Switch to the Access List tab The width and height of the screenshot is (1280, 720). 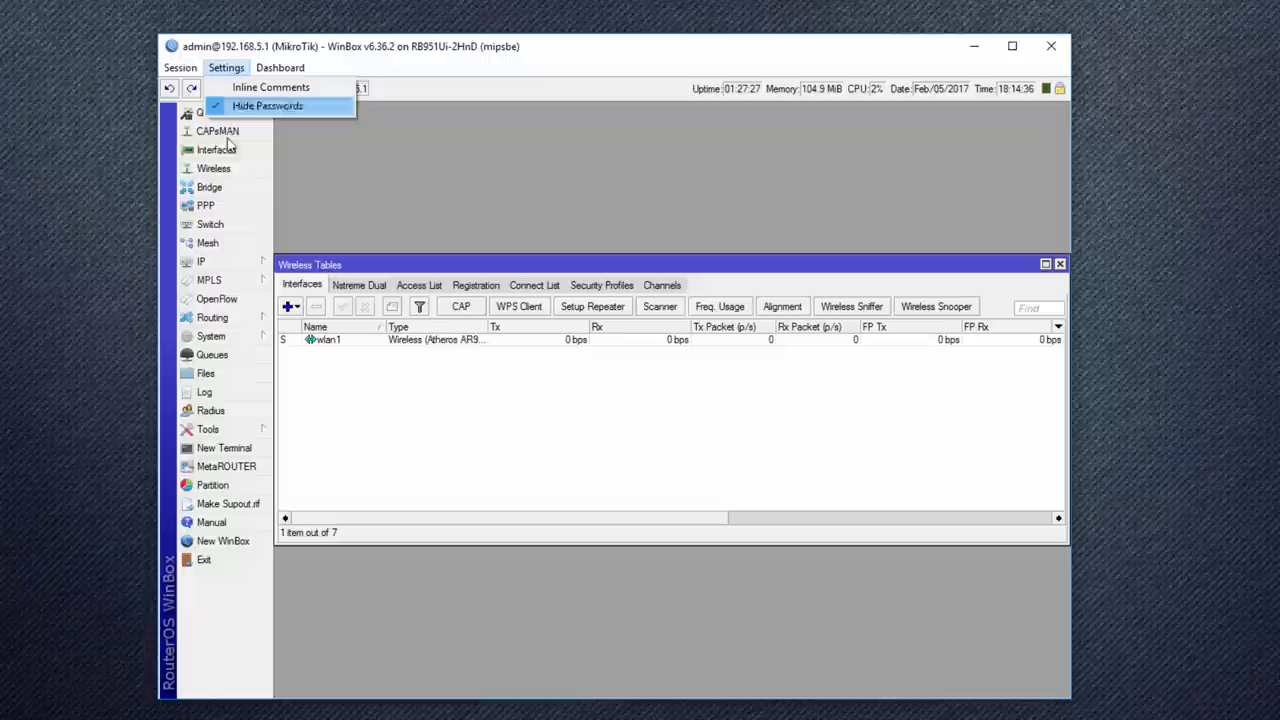(x=419, y=286)
